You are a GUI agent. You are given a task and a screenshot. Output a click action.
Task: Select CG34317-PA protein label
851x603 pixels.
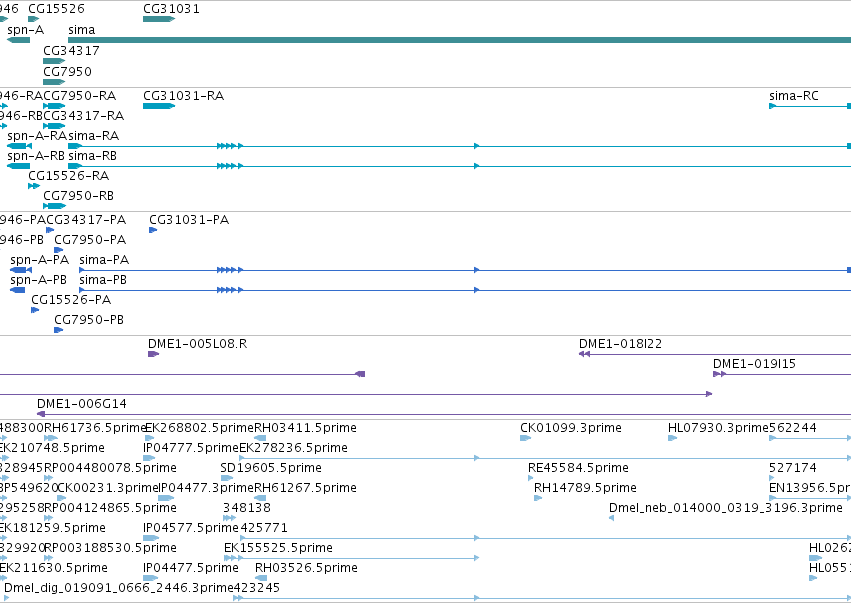[86, 220]
